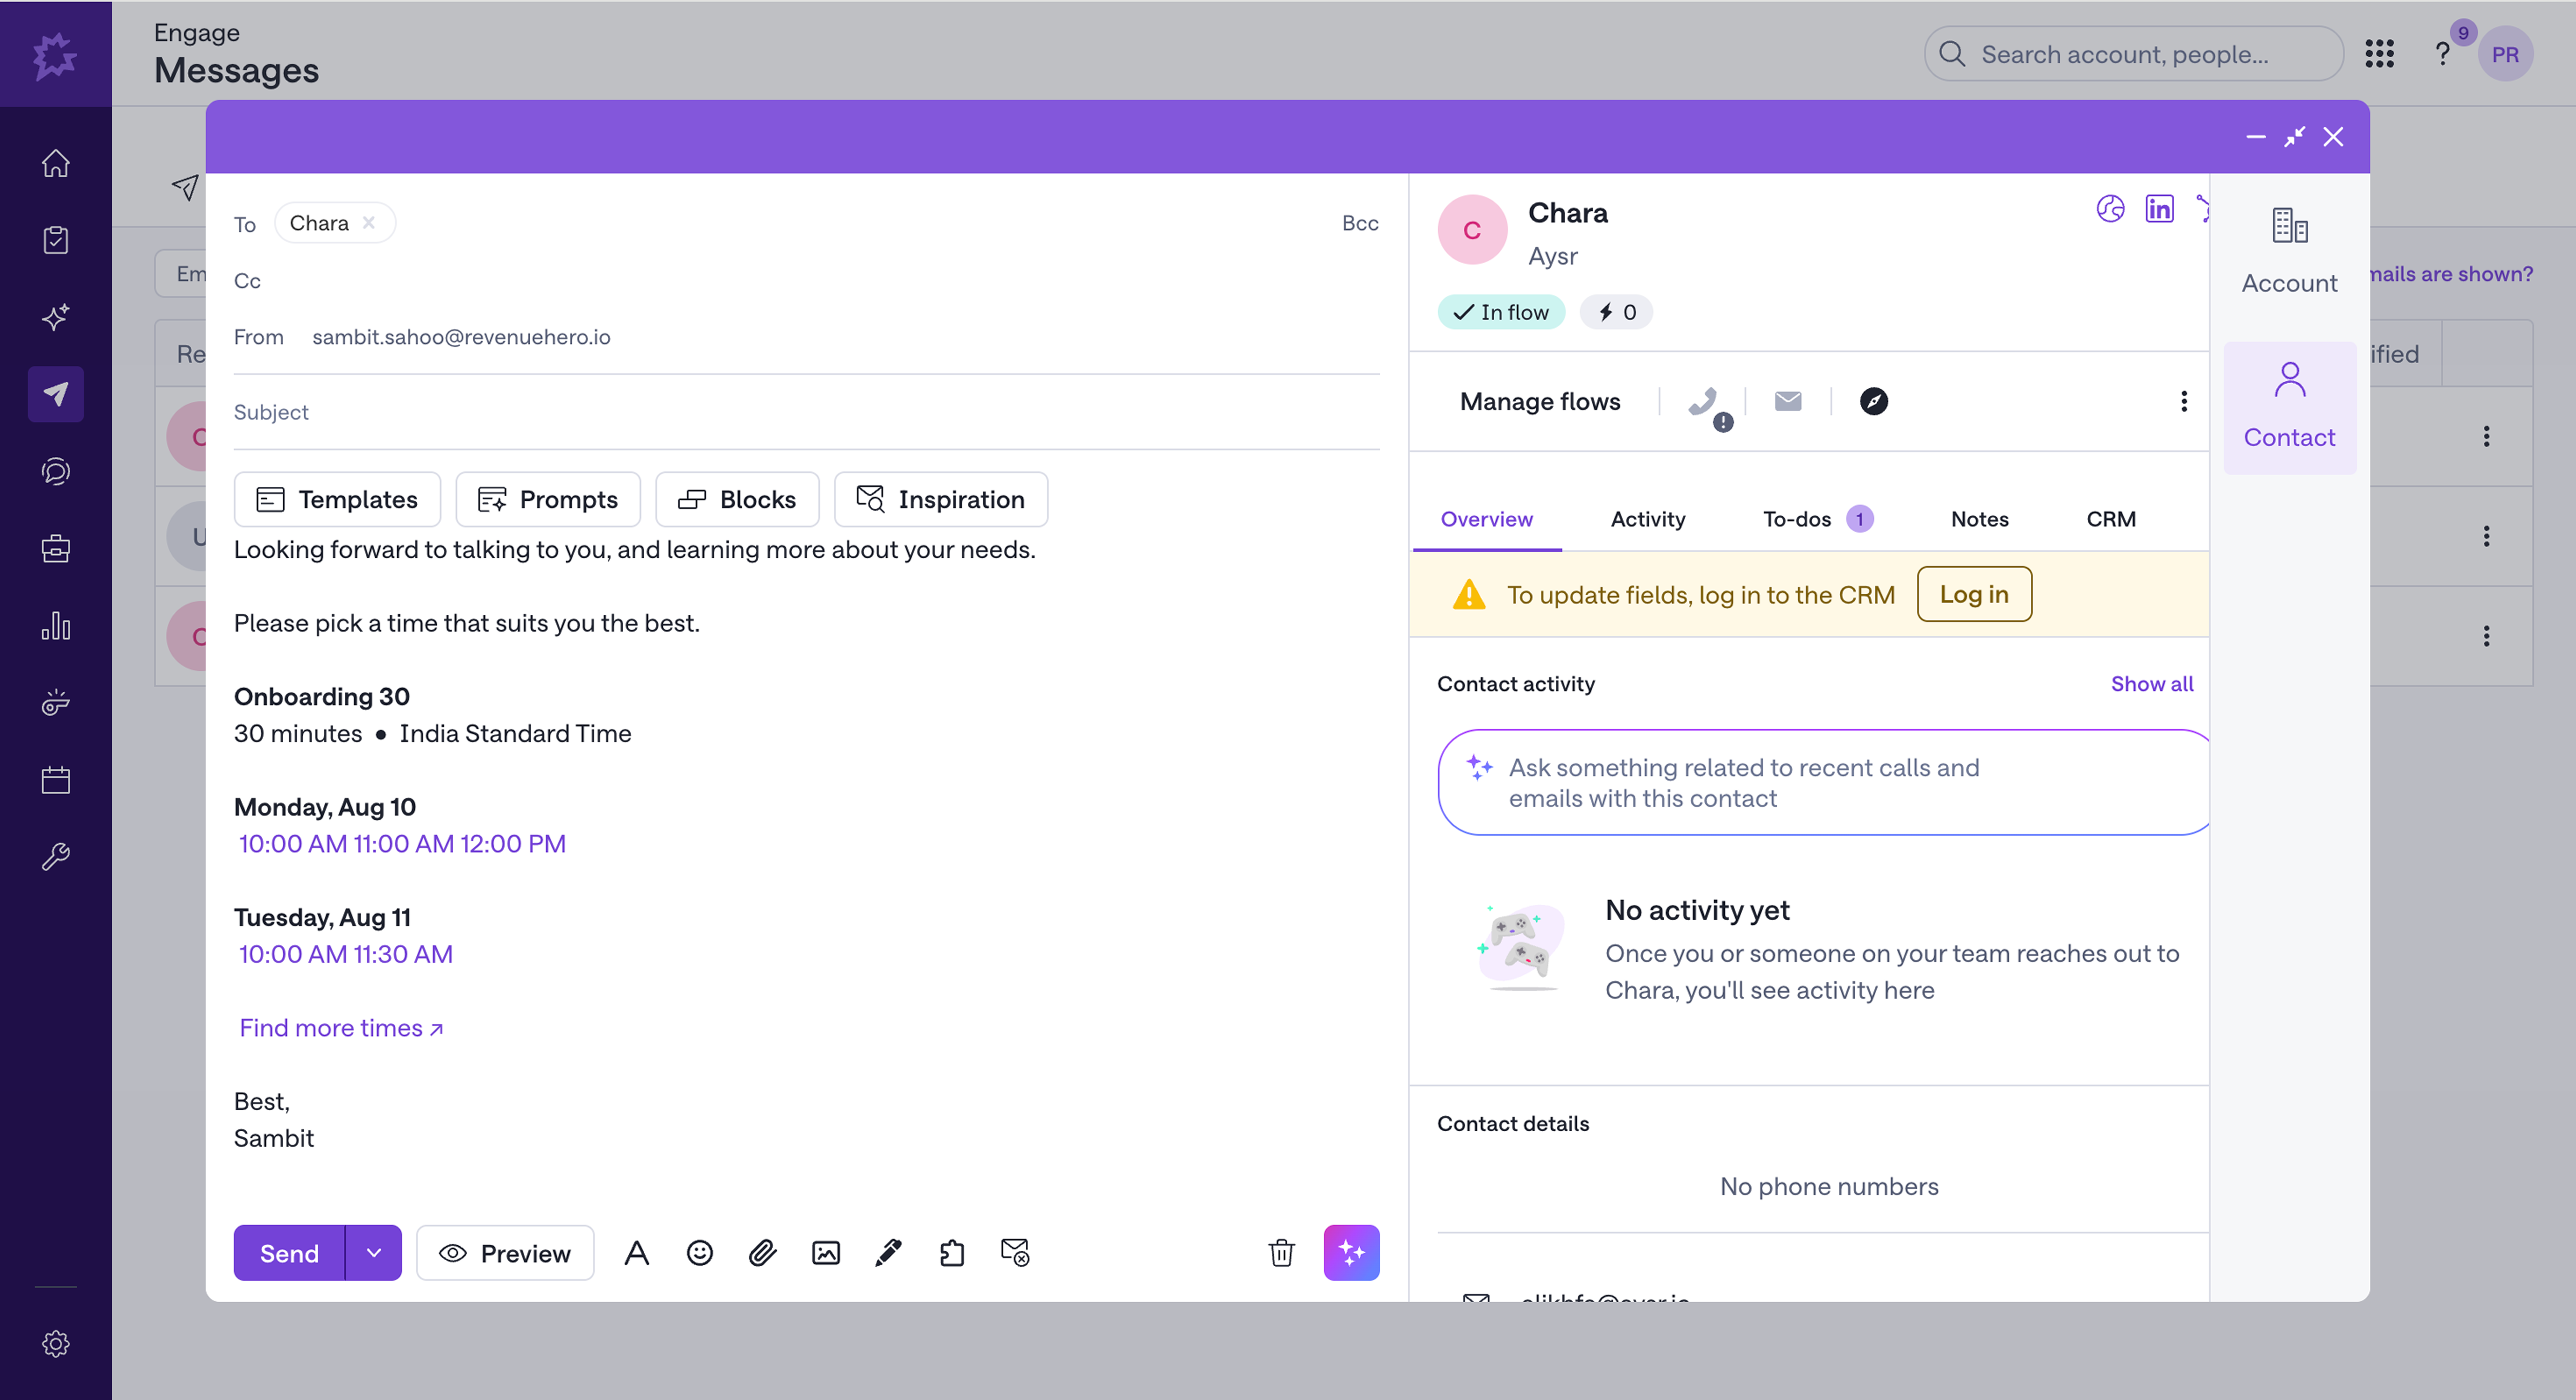This screenshot has height=1400, width=2576.
Task: Open the calendar icon in the sidebar
Action: pos(56,780)
